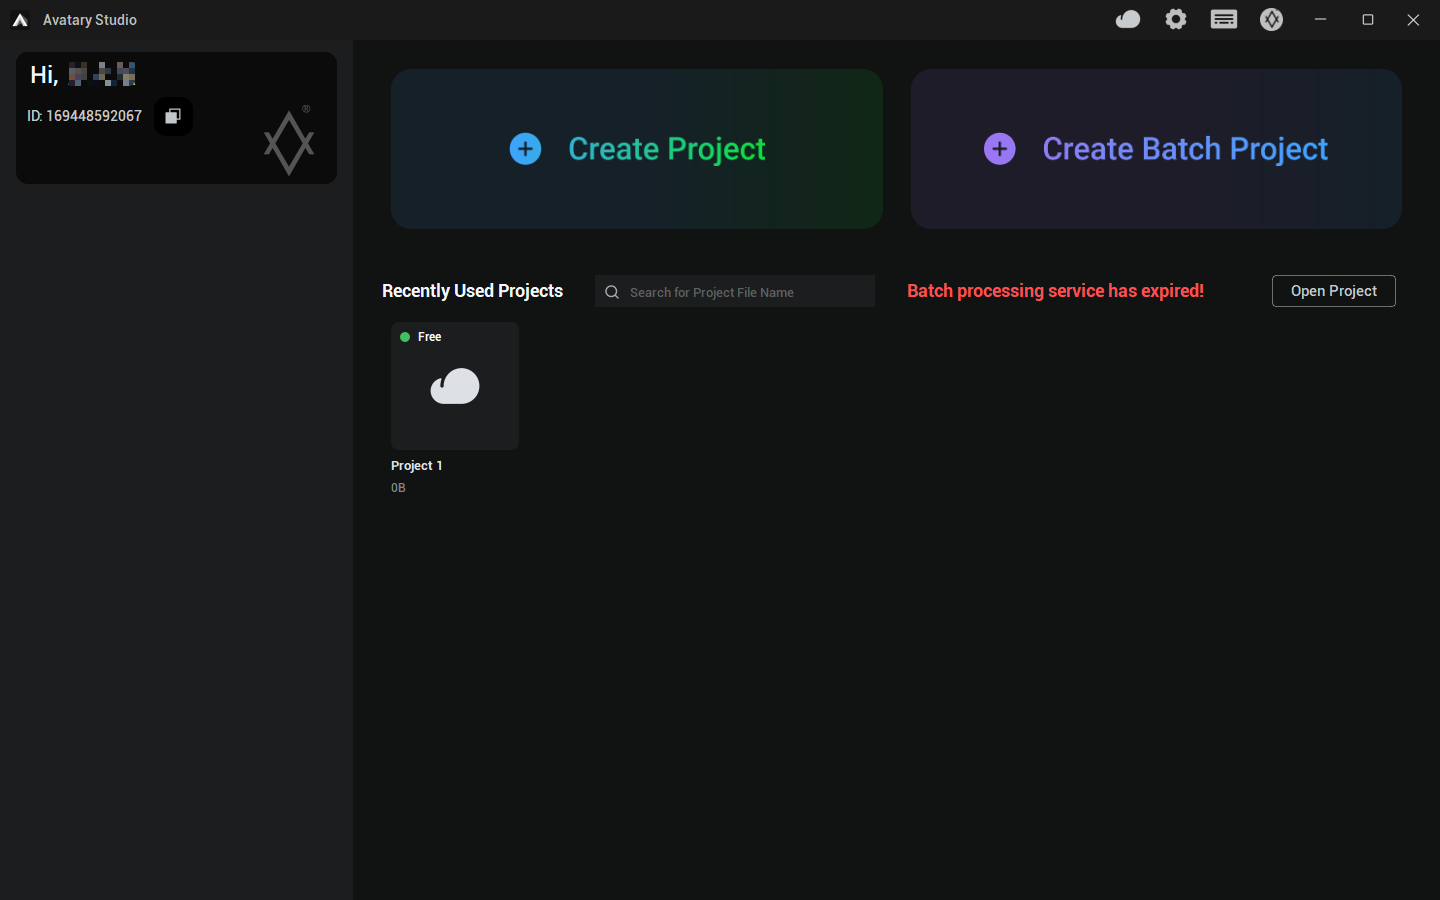Maximize the Avatary Studio window
Viewport: 1440px width, 900px height.
pyautogui.click(x=1368, y=20)
